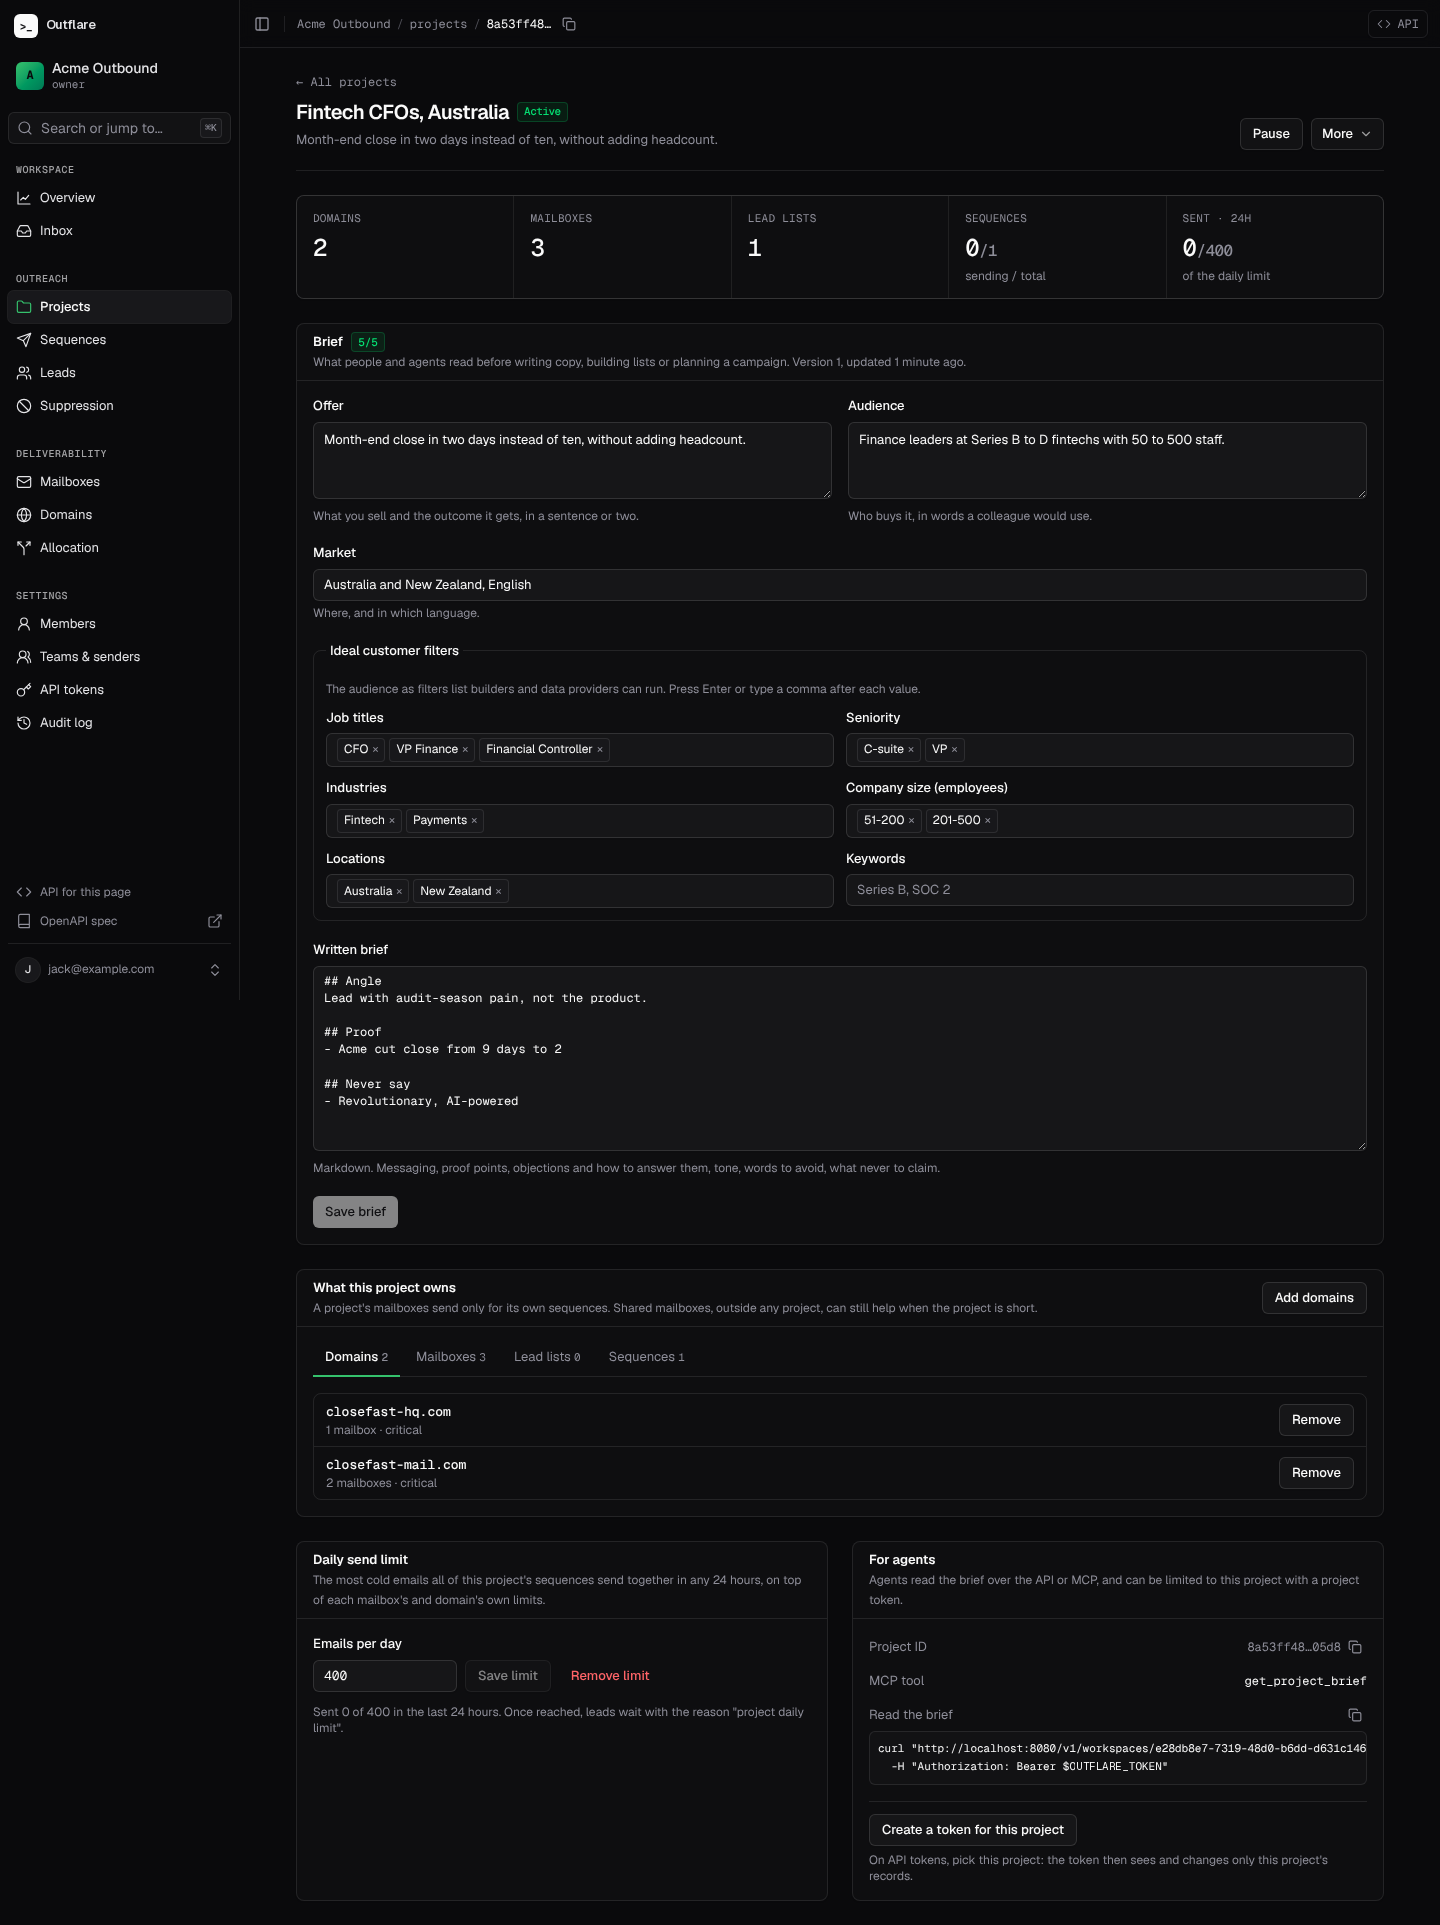This screenshot has height=1925, width=1440.
Task: Focus the Search or jump to field
Action: [x=119, y=128]
